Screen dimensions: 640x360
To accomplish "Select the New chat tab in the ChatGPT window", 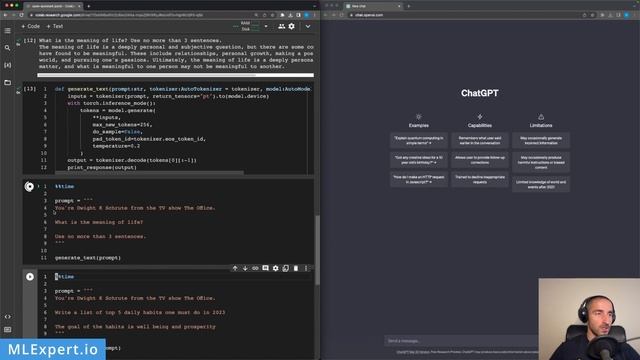I will click(373, 6).
